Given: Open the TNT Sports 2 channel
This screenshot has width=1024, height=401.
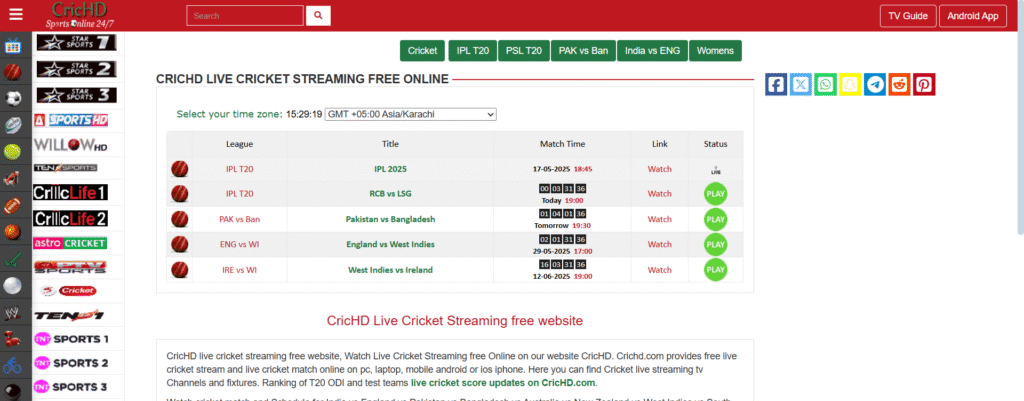Looking at the screenshot, I should 71,363.
